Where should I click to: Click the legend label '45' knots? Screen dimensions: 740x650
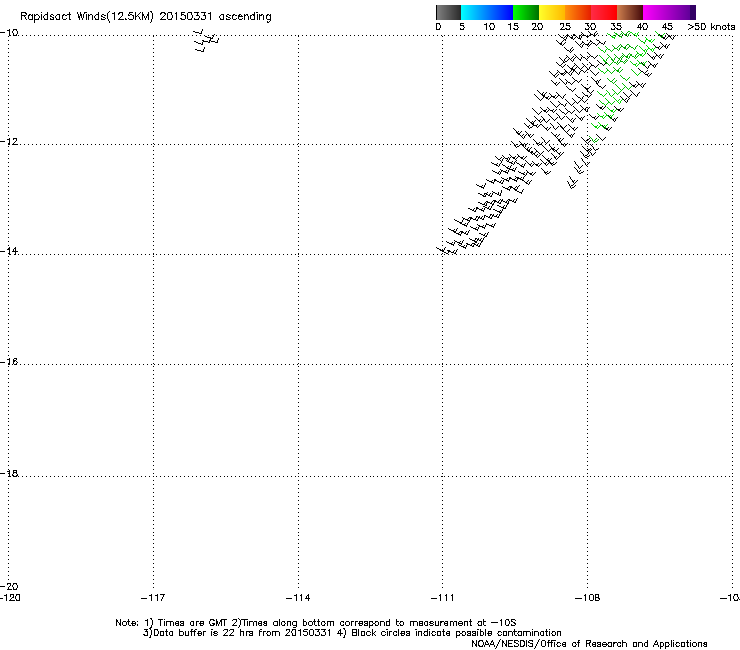[667, 27]
